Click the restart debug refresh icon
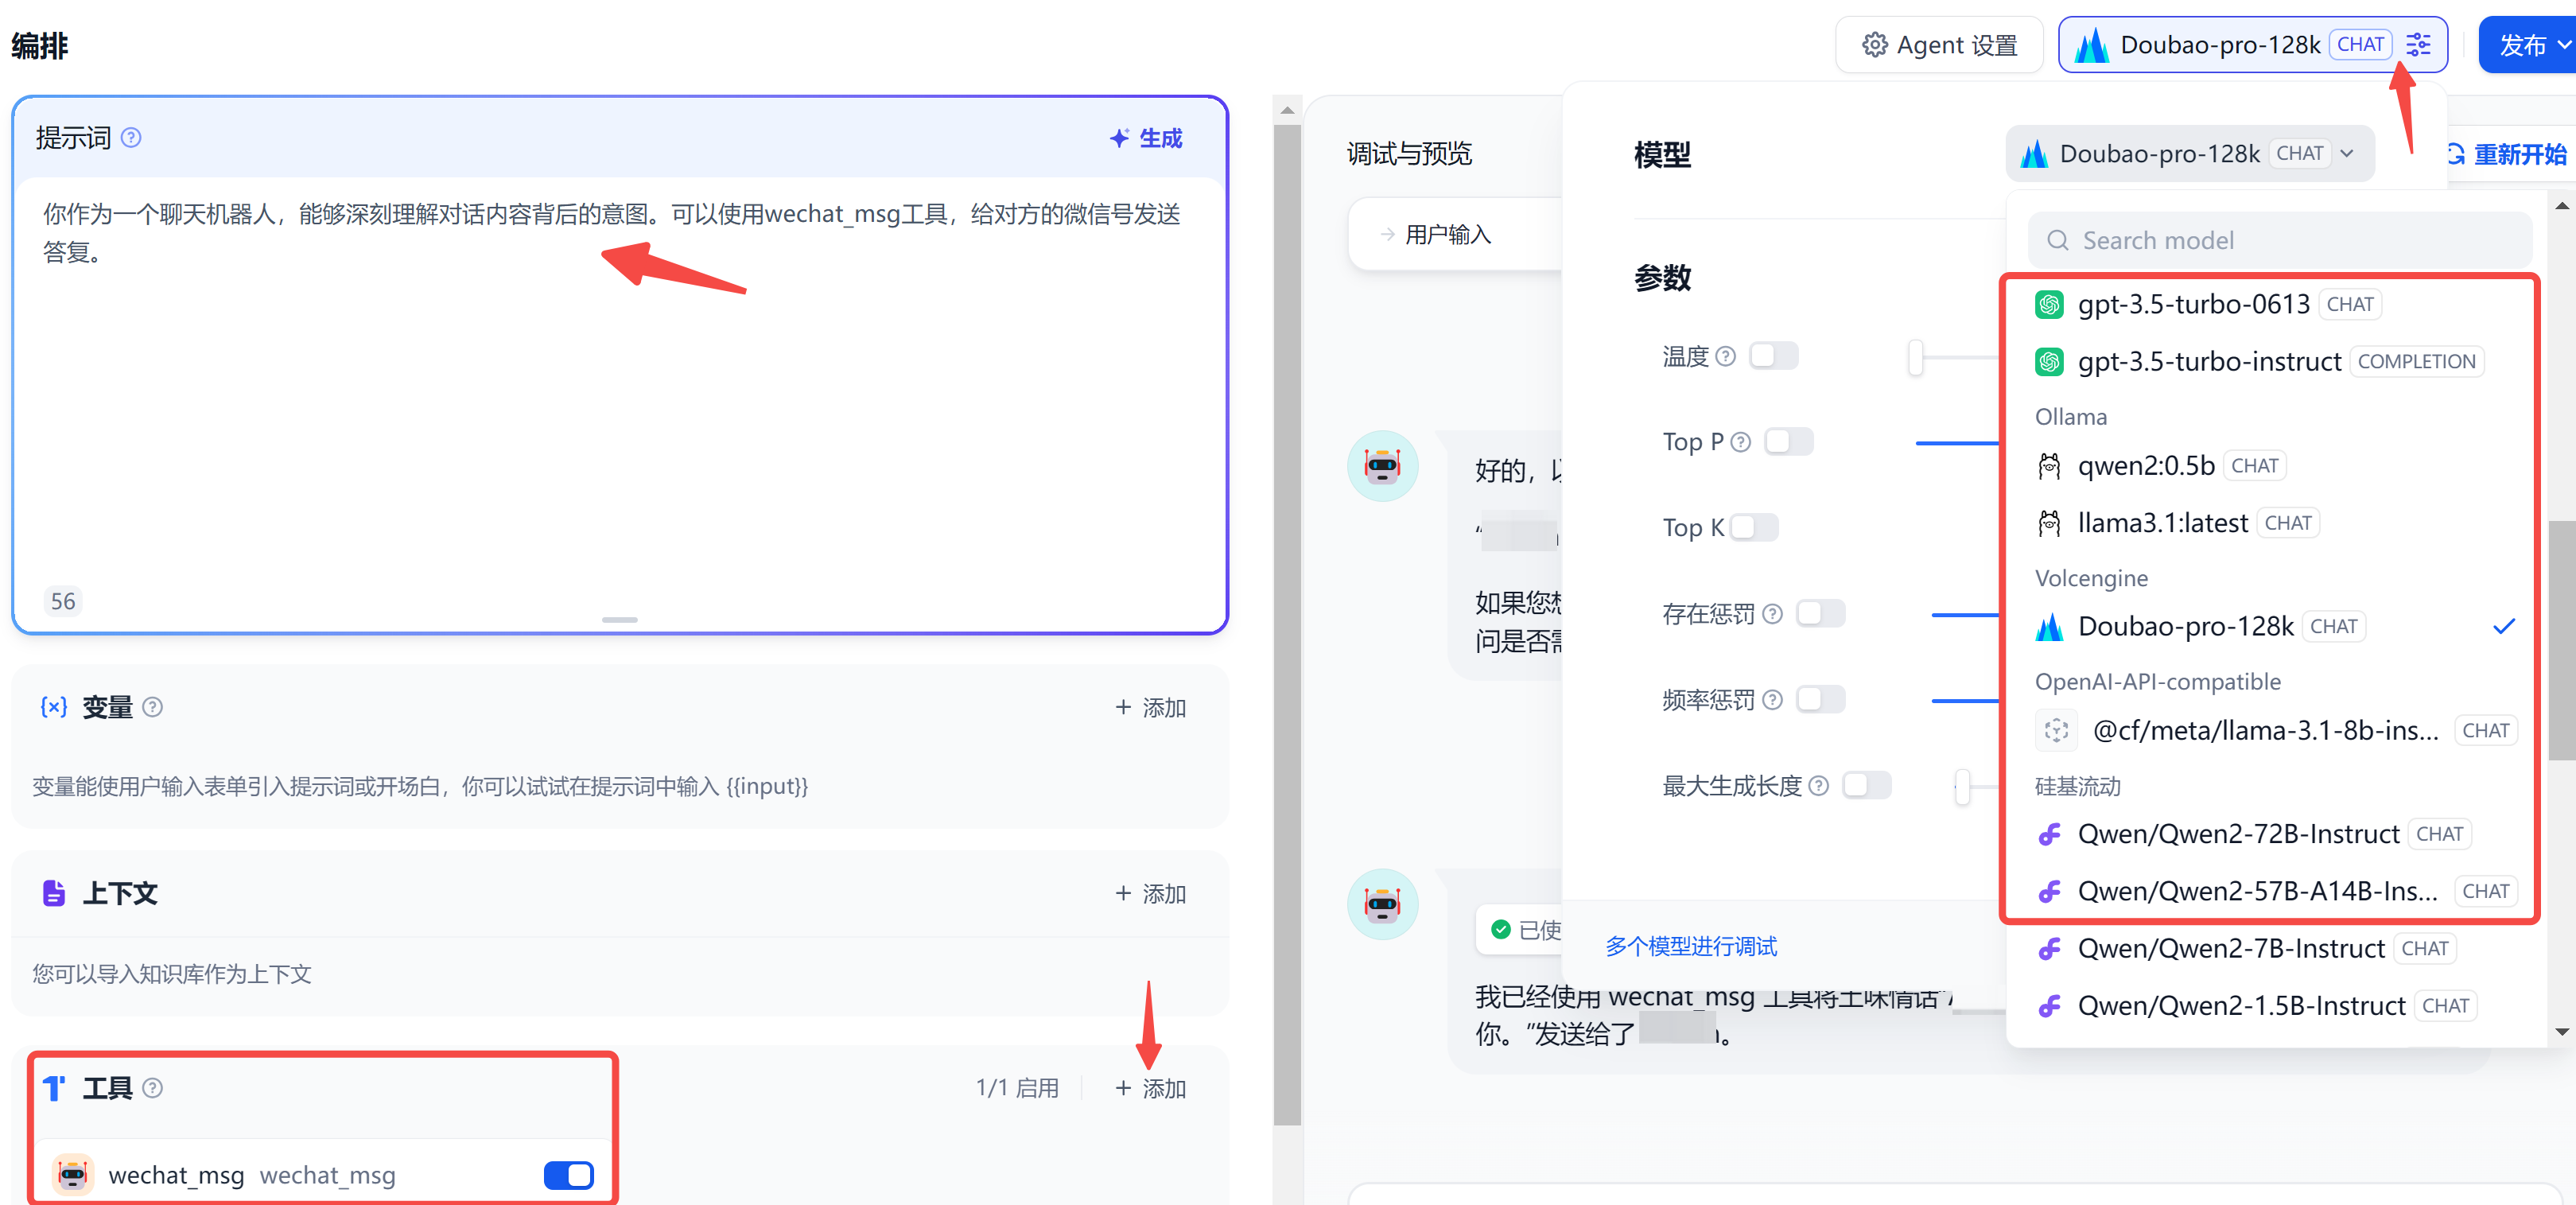 [2455, 154]
